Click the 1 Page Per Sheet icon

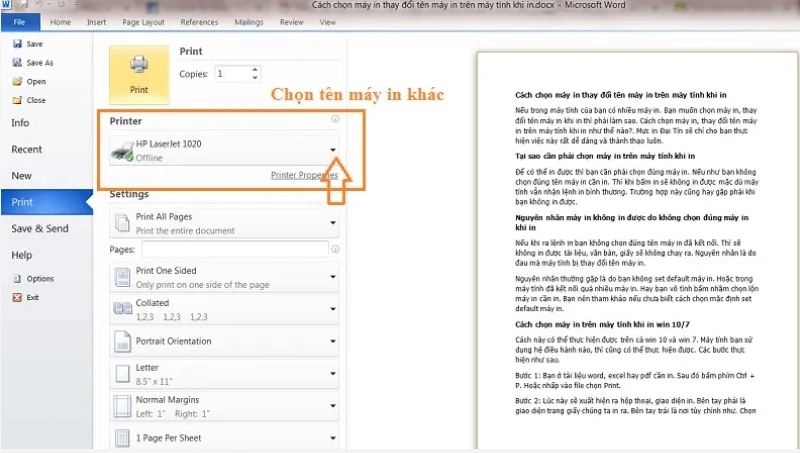122,438
